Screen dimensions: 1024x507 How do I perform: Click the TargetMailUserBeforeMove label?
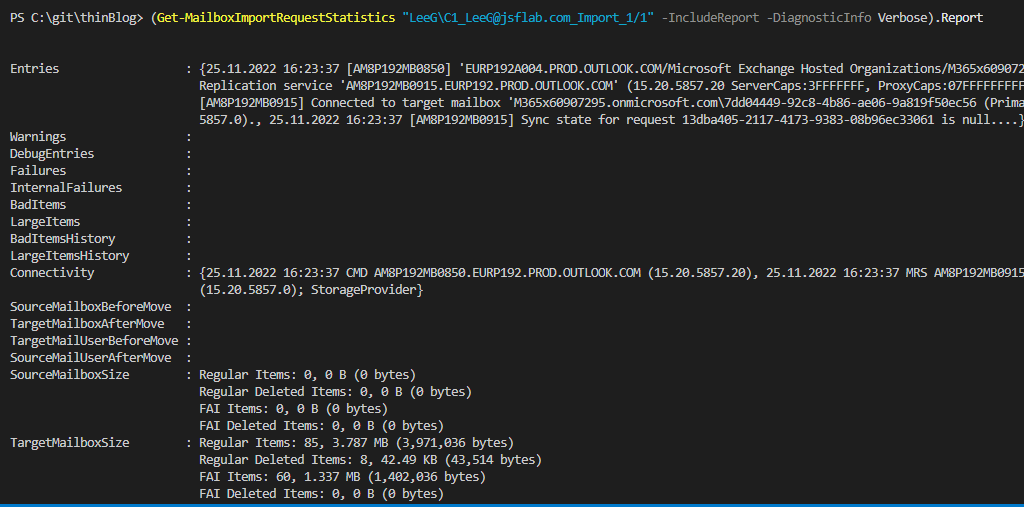coord(94,340)
